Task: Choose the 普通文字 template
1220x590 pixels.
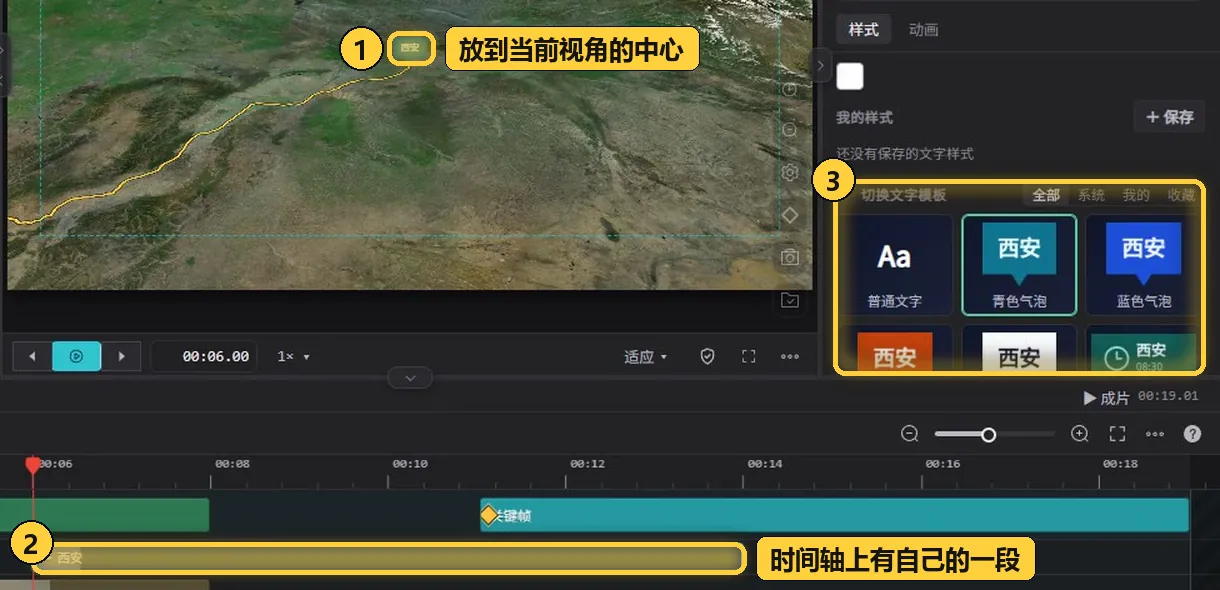Action: (x=894, y=265)
